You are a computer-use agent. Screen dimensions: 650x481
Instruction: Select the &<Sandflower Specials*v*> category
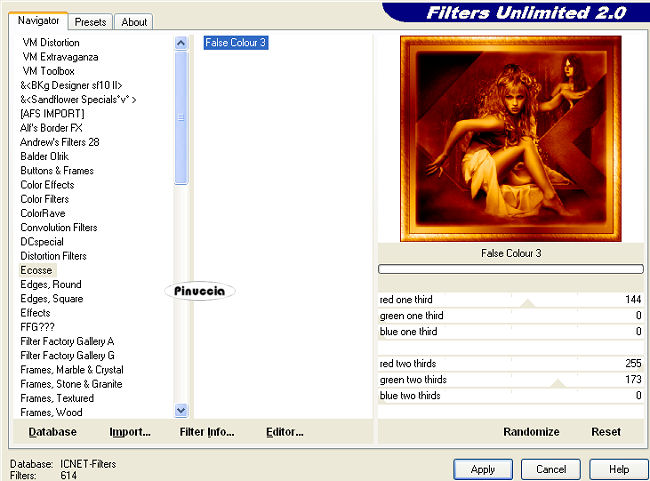tap(78, 100)
